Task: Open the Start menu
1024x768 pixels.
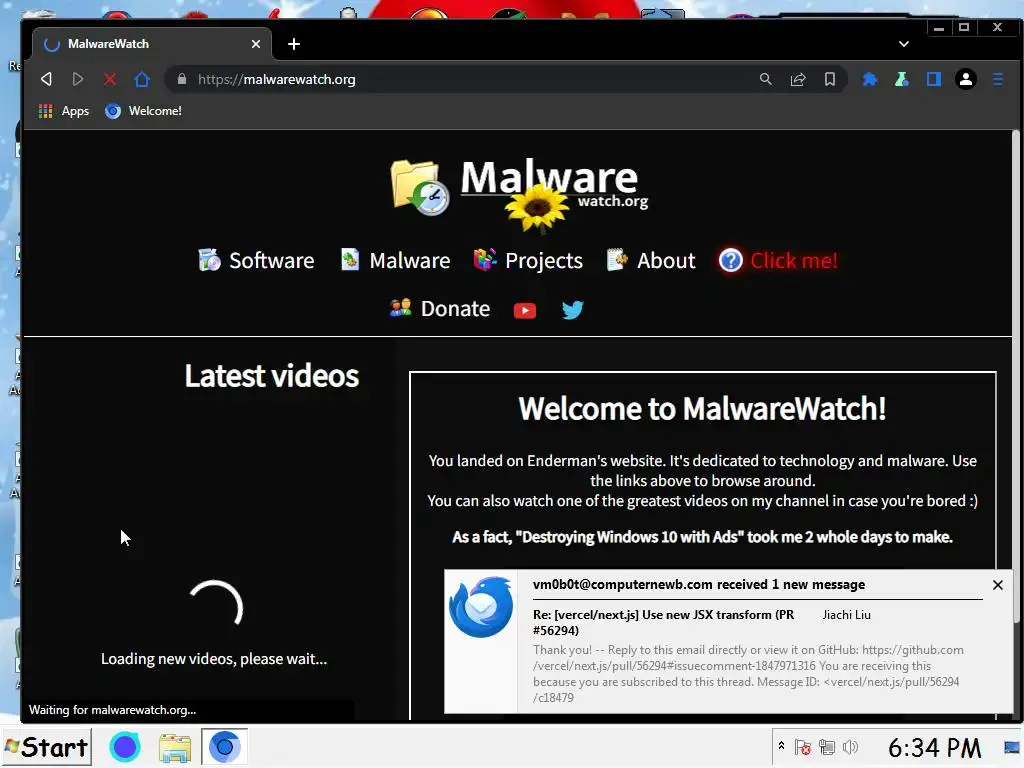Action: [46, 747]
